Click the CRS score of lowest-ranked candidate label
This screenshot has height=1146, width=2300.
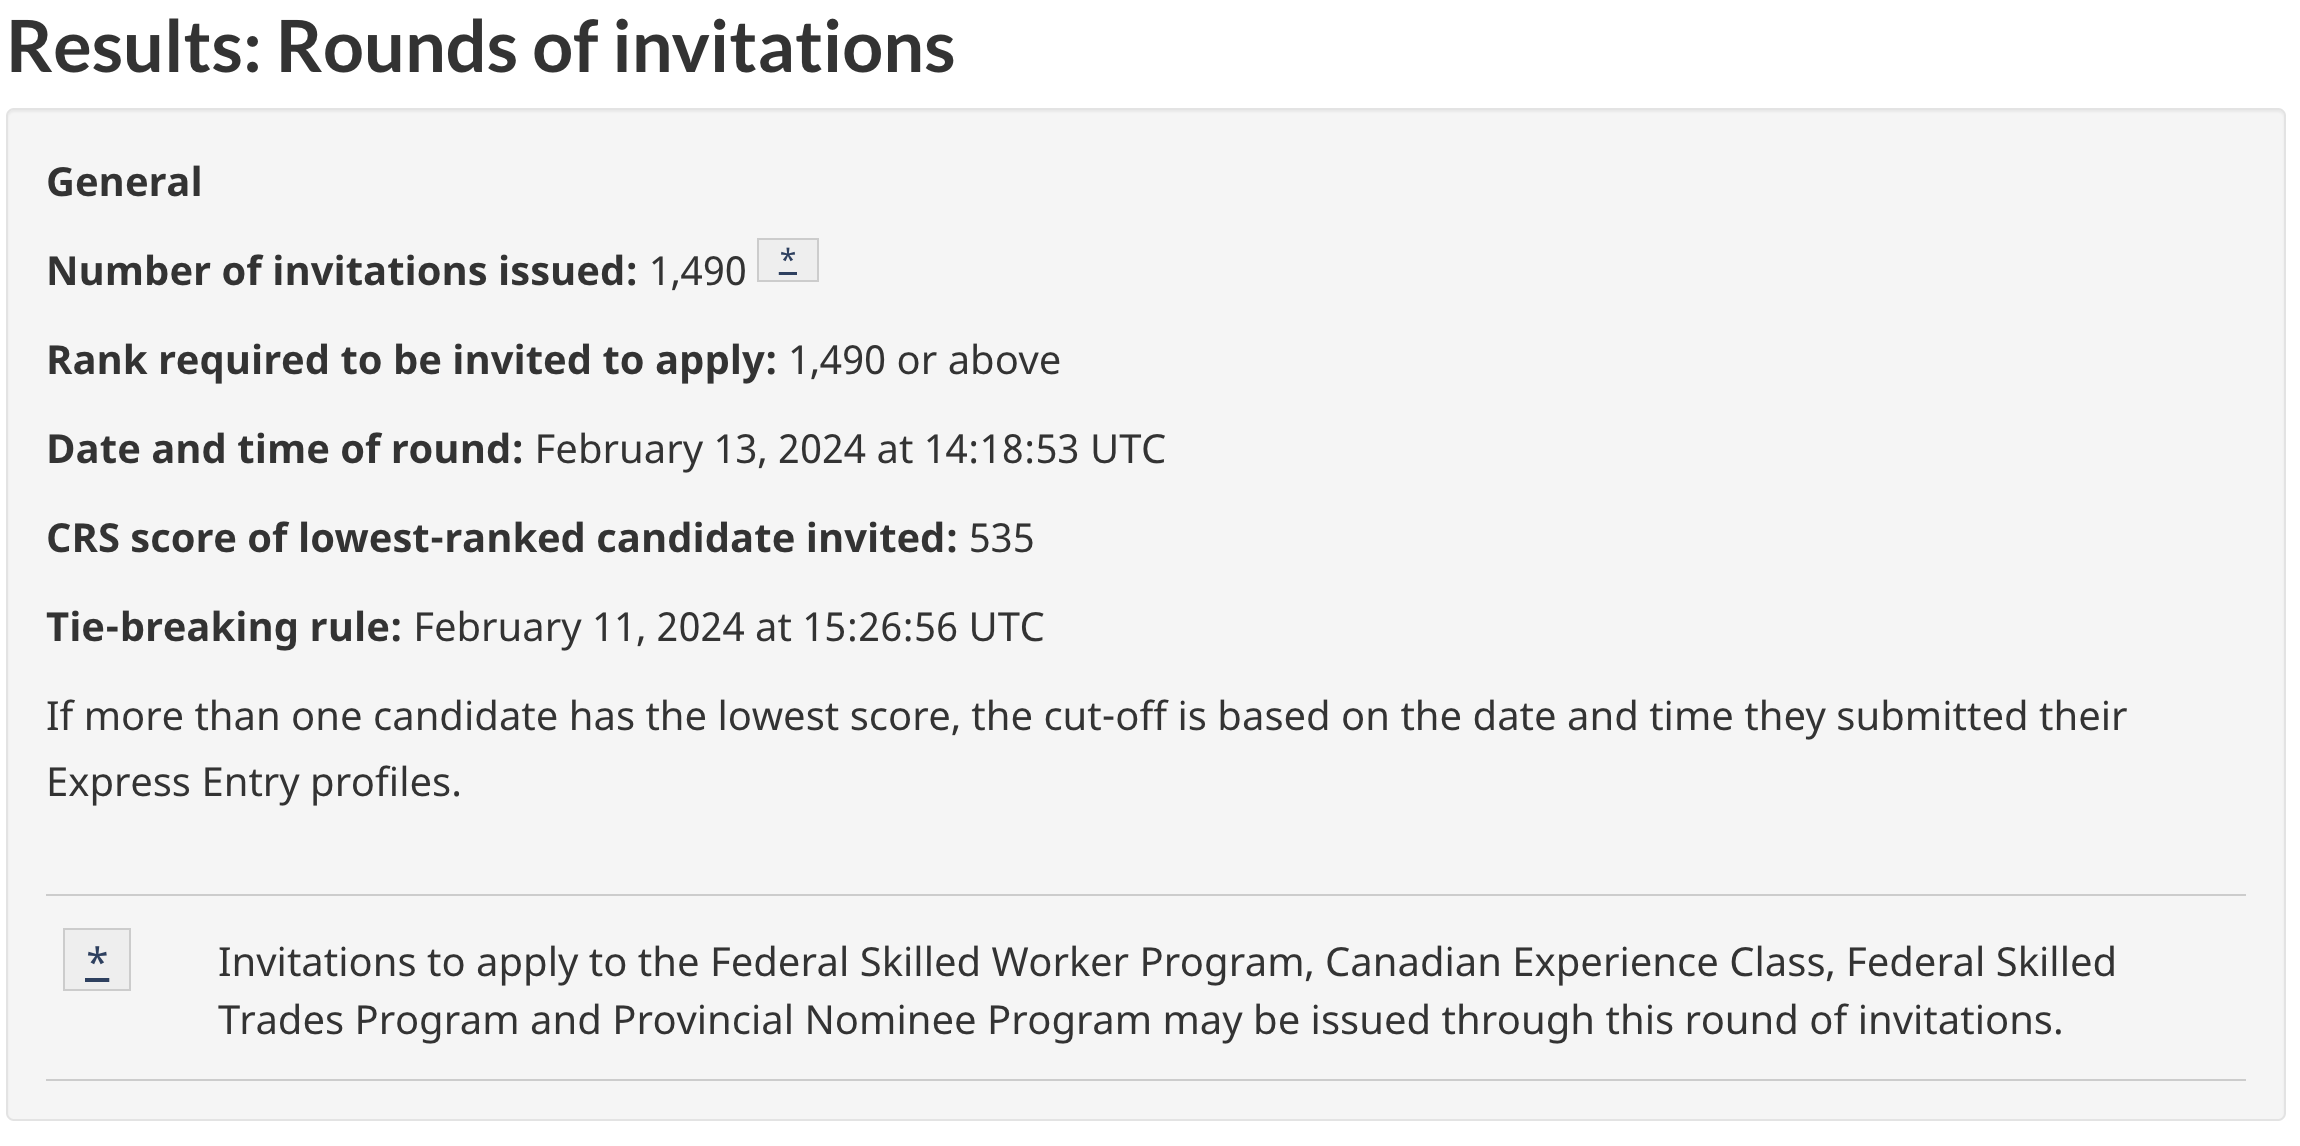coord(502,538)
